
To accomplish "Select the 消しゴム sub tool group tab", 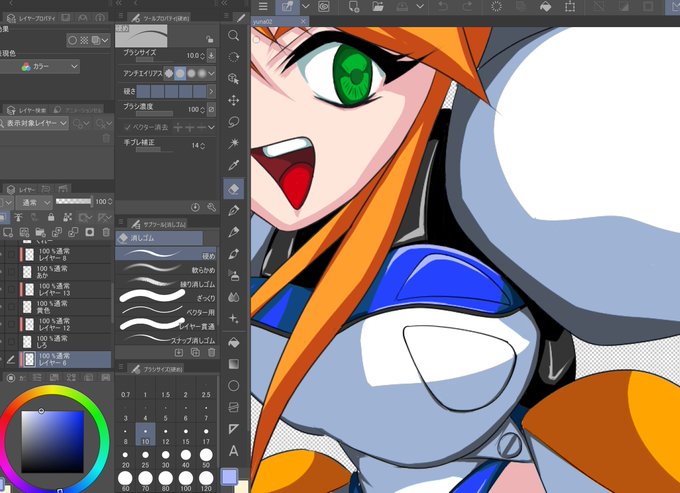I will [x=160, y=238].
